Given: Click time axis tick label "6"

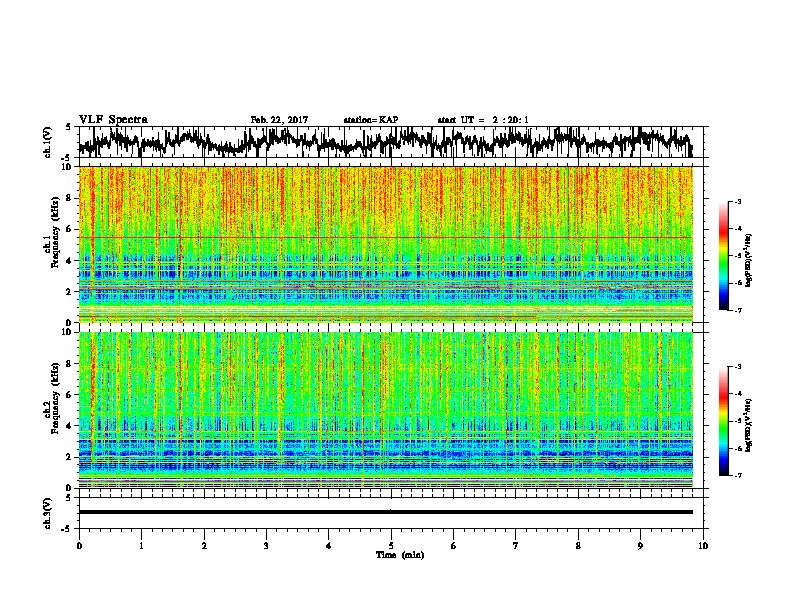Looking at the screenshot, I should (x=454, y=546).
